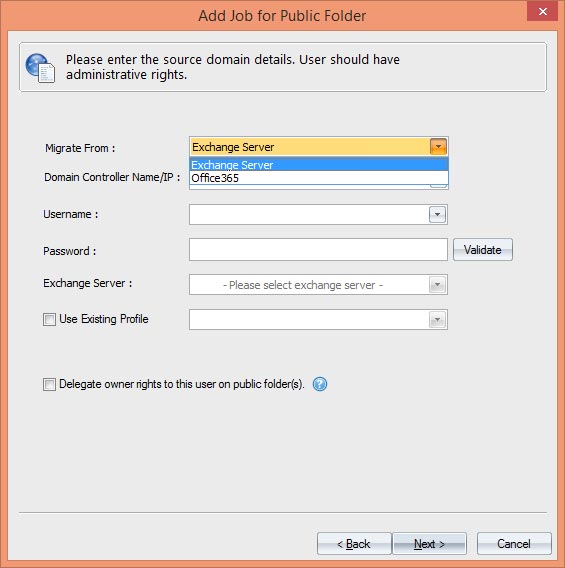
Task: Go to Next step
Action: (430, 543)
